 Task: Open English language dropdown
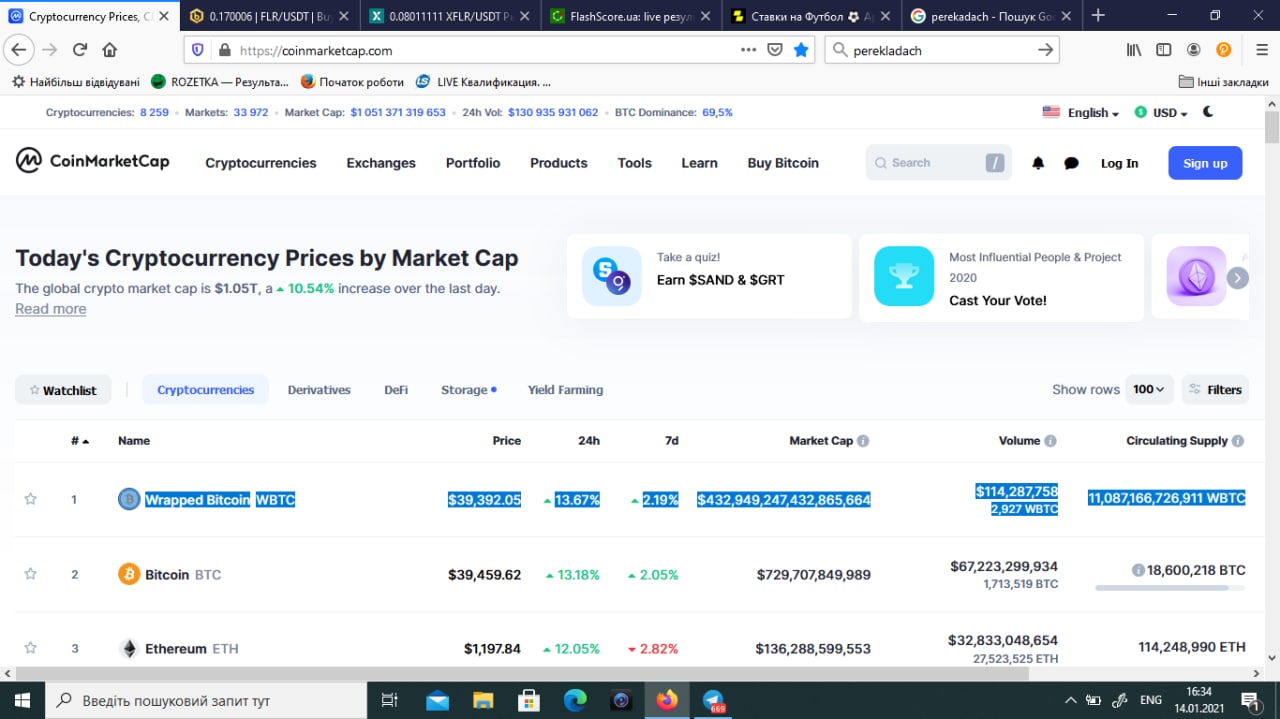(x=1080, y=113)
